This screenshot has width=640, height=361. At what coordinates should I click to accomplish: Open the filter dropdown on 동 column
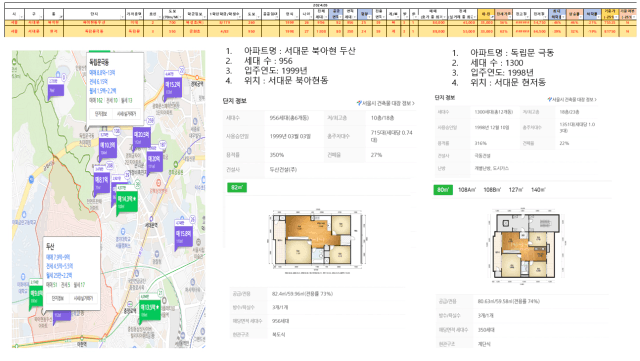61,16
